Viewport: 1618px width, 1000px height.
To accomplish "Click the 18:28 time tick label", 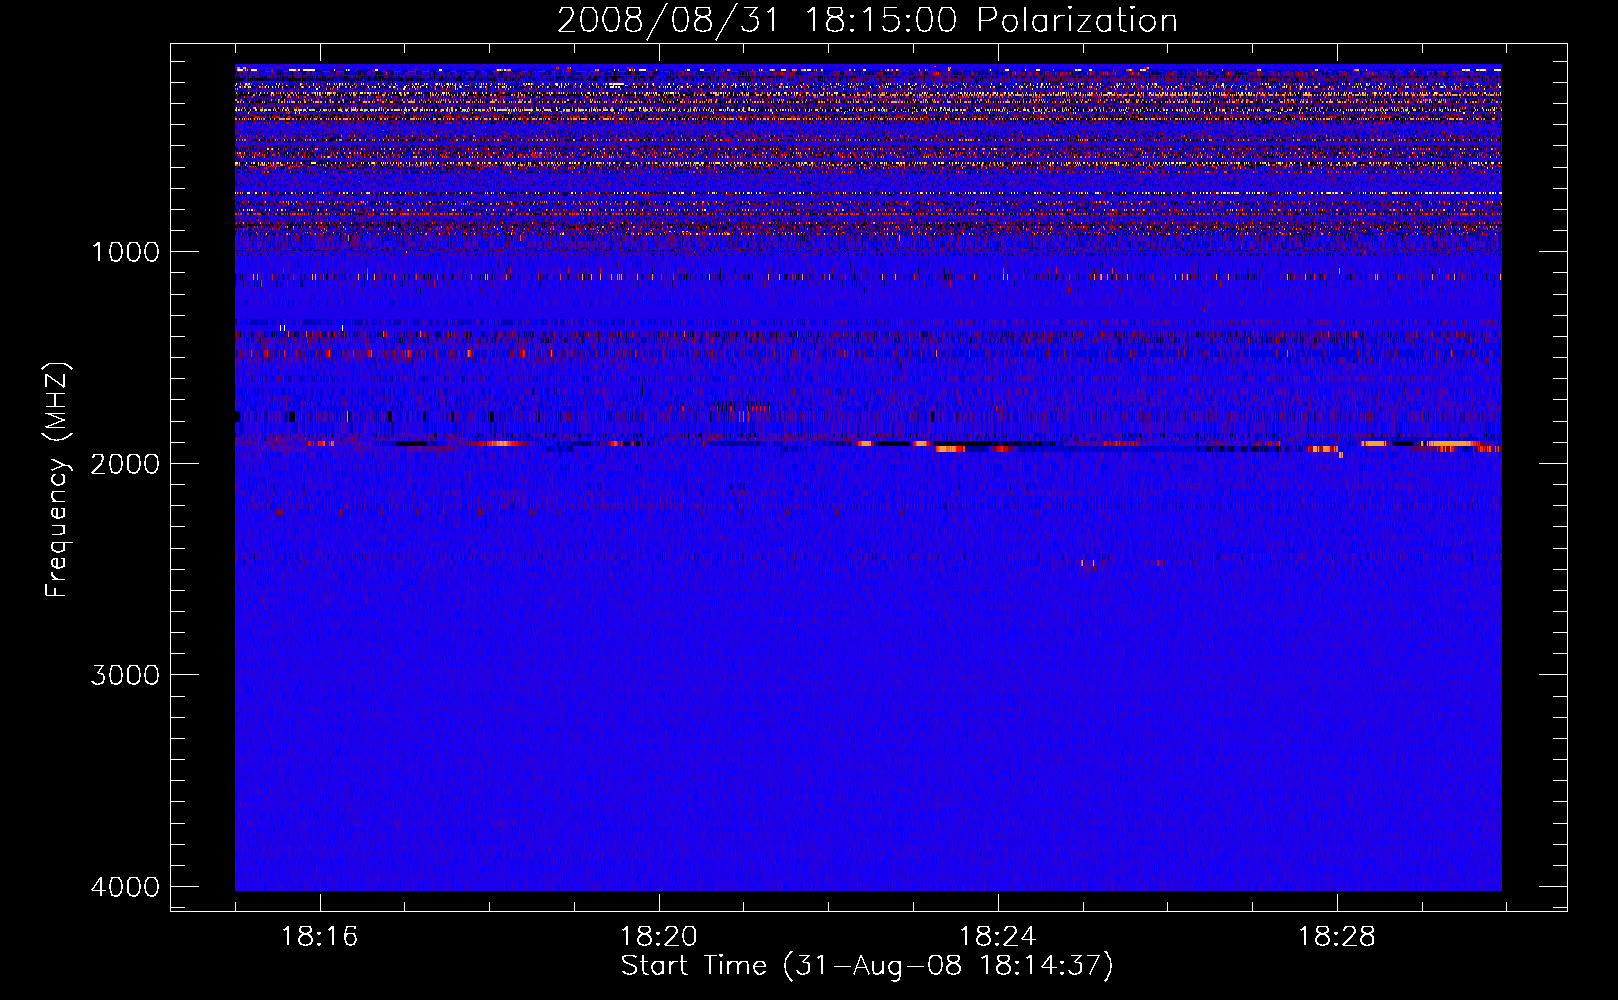I will (x=1336, y=937).
